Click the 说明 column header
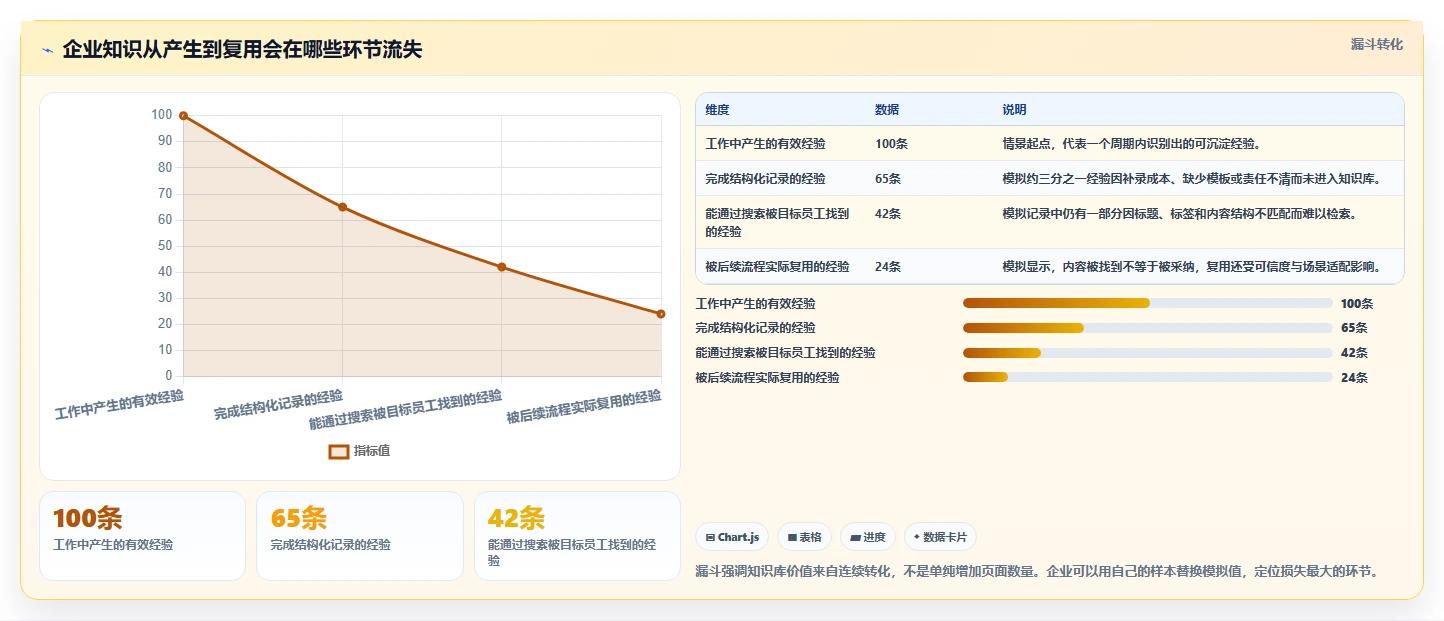1444x621 pixels. 1014,110
